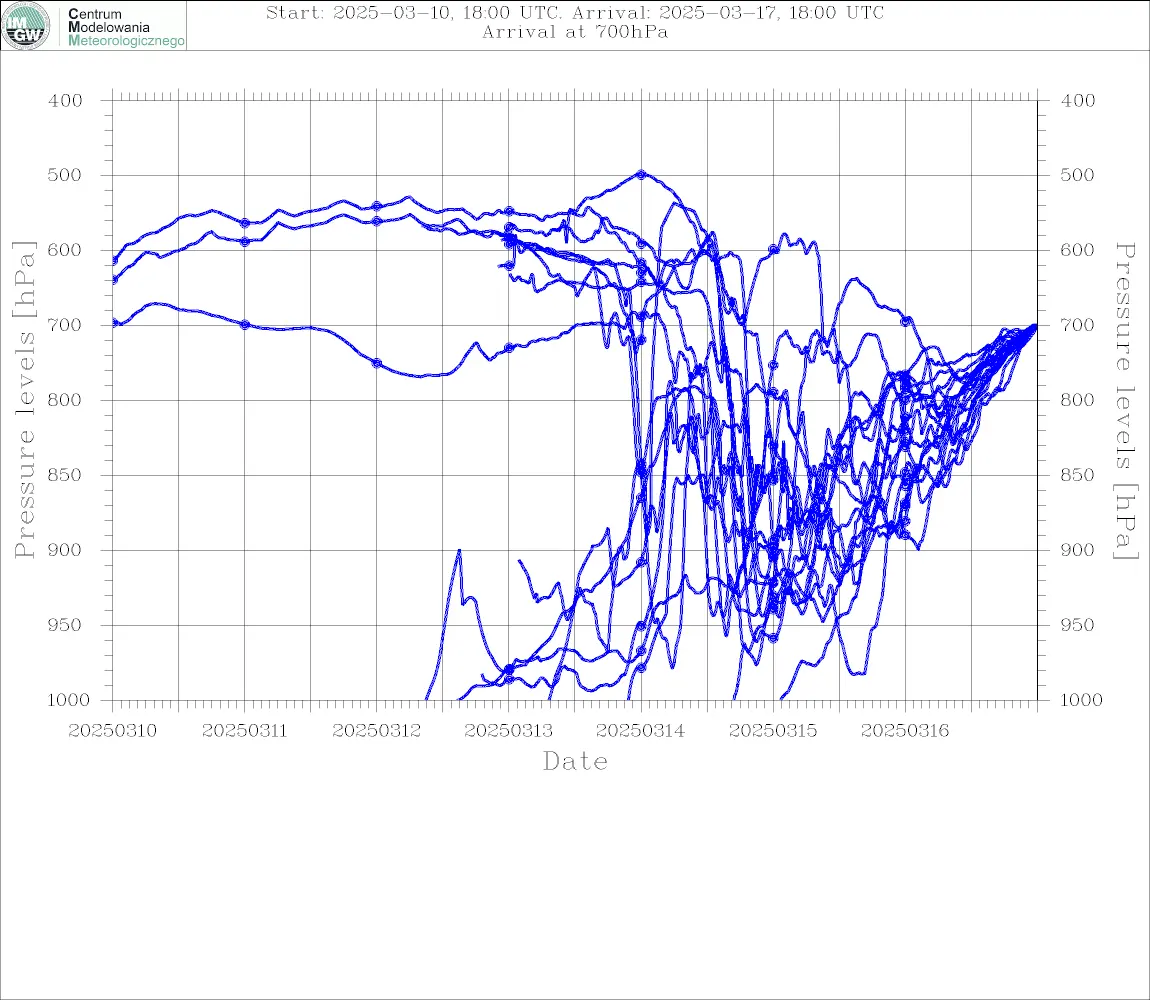Click the left axis 850 label
Screen dimensions: 1150x1000
click(x=65, y=475)
